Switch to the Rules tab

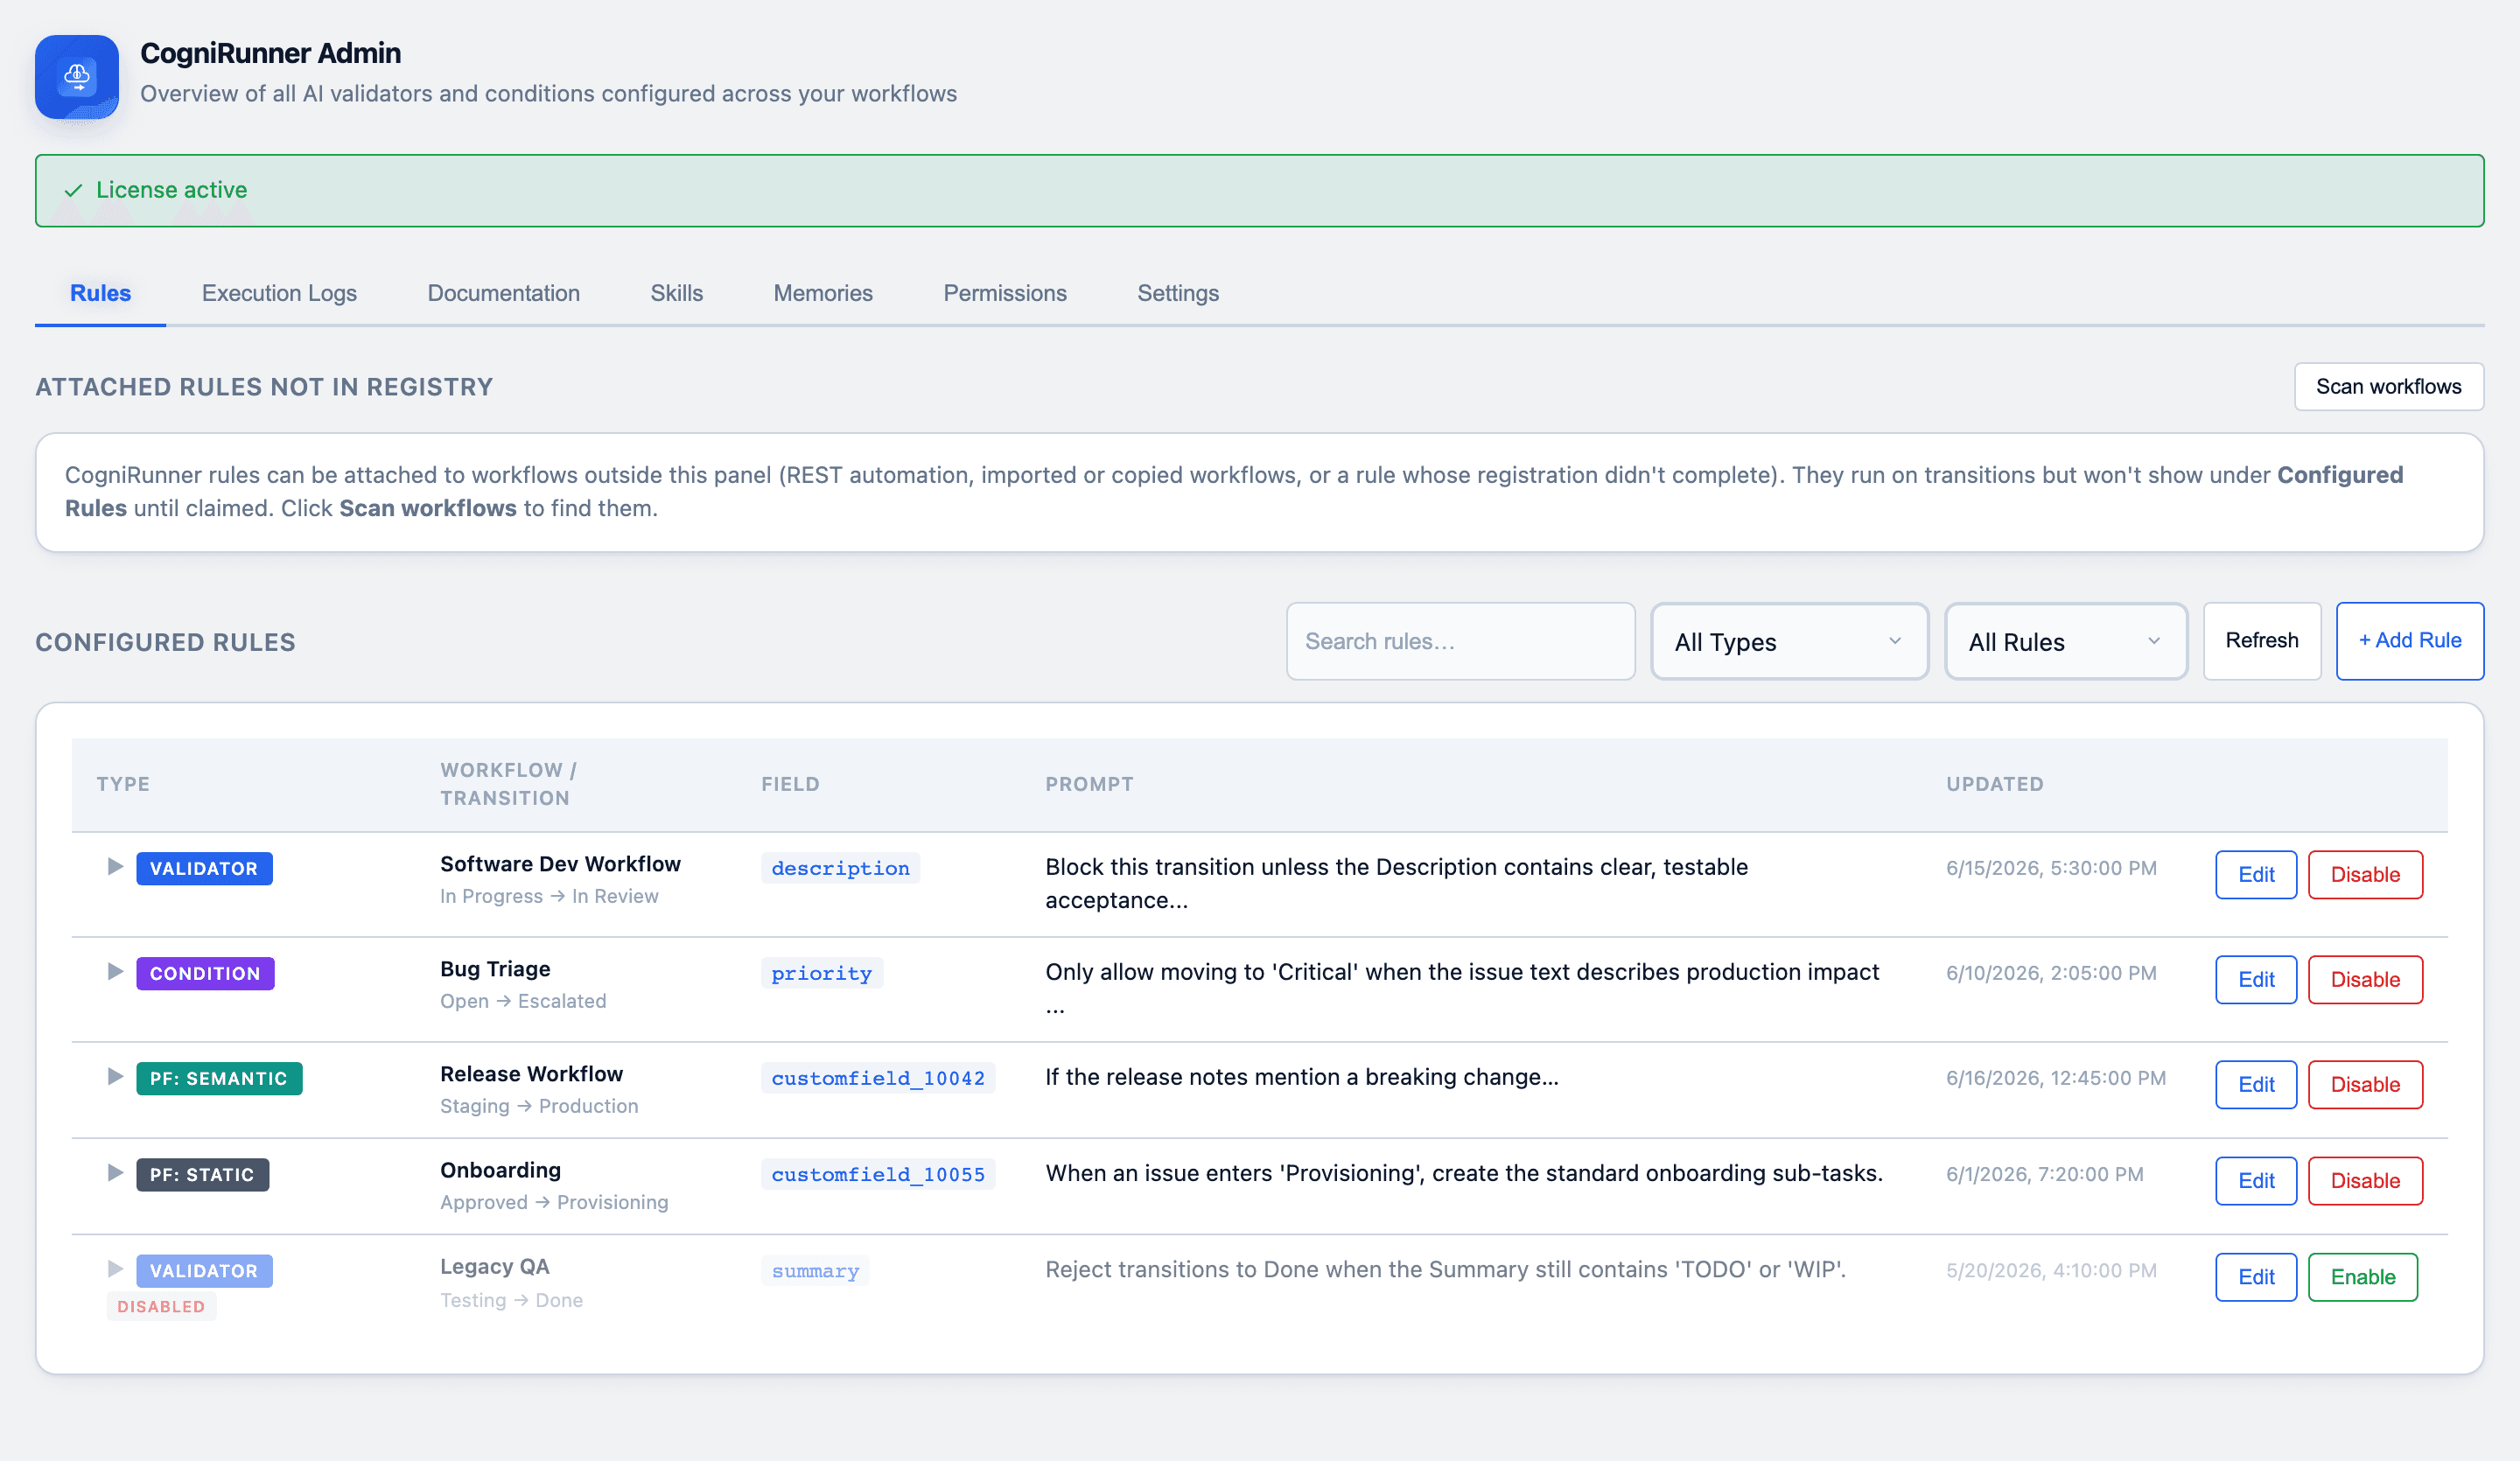pyautogui.click(x=100, y=293)
